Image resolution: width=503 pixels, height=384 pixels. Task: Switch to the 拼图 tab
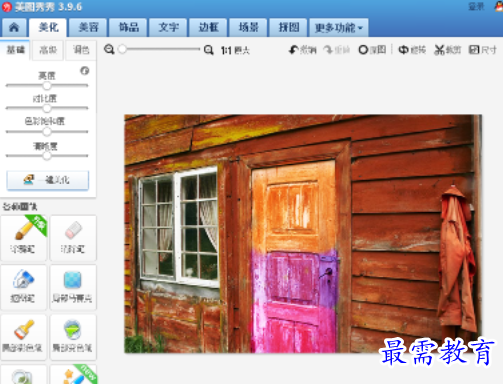288,27
